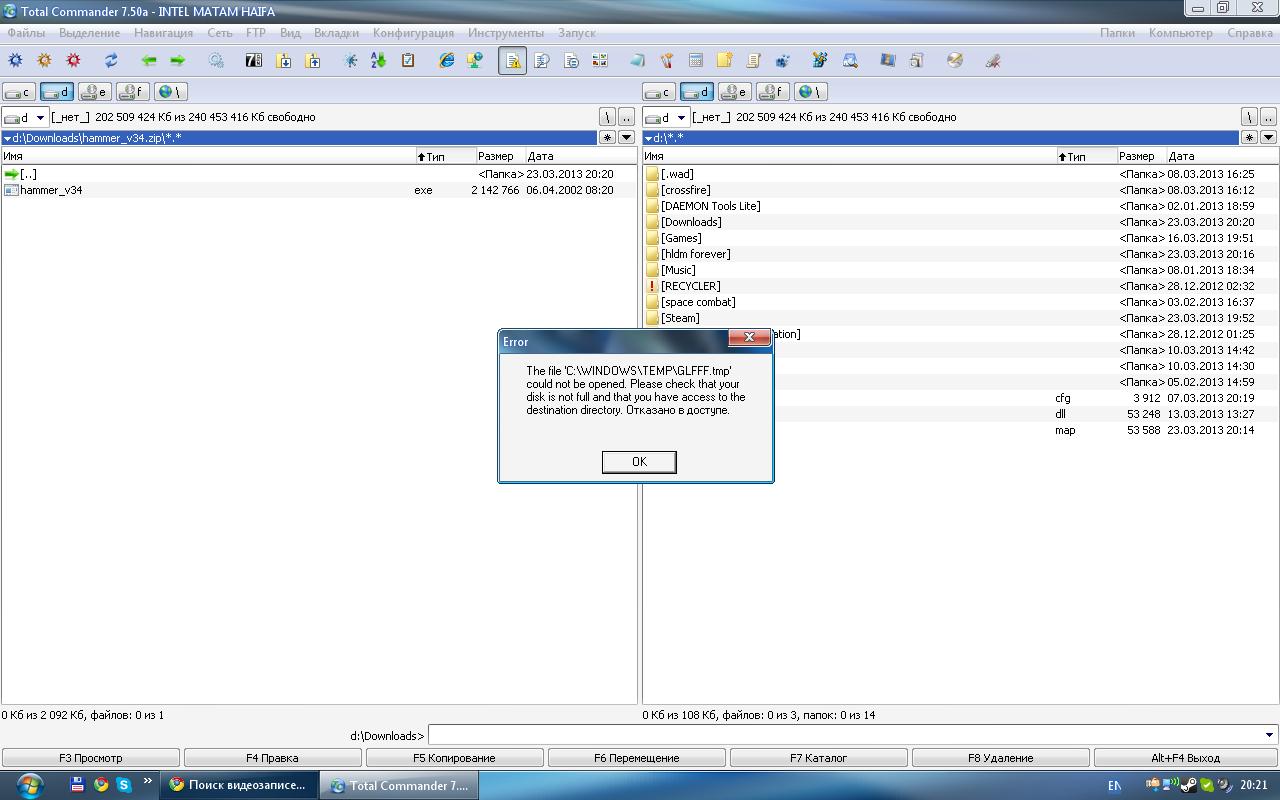Click the green back arrow in toolbar
The height and width of the screenshot is (800, 1280).
[x=149, y=61]
